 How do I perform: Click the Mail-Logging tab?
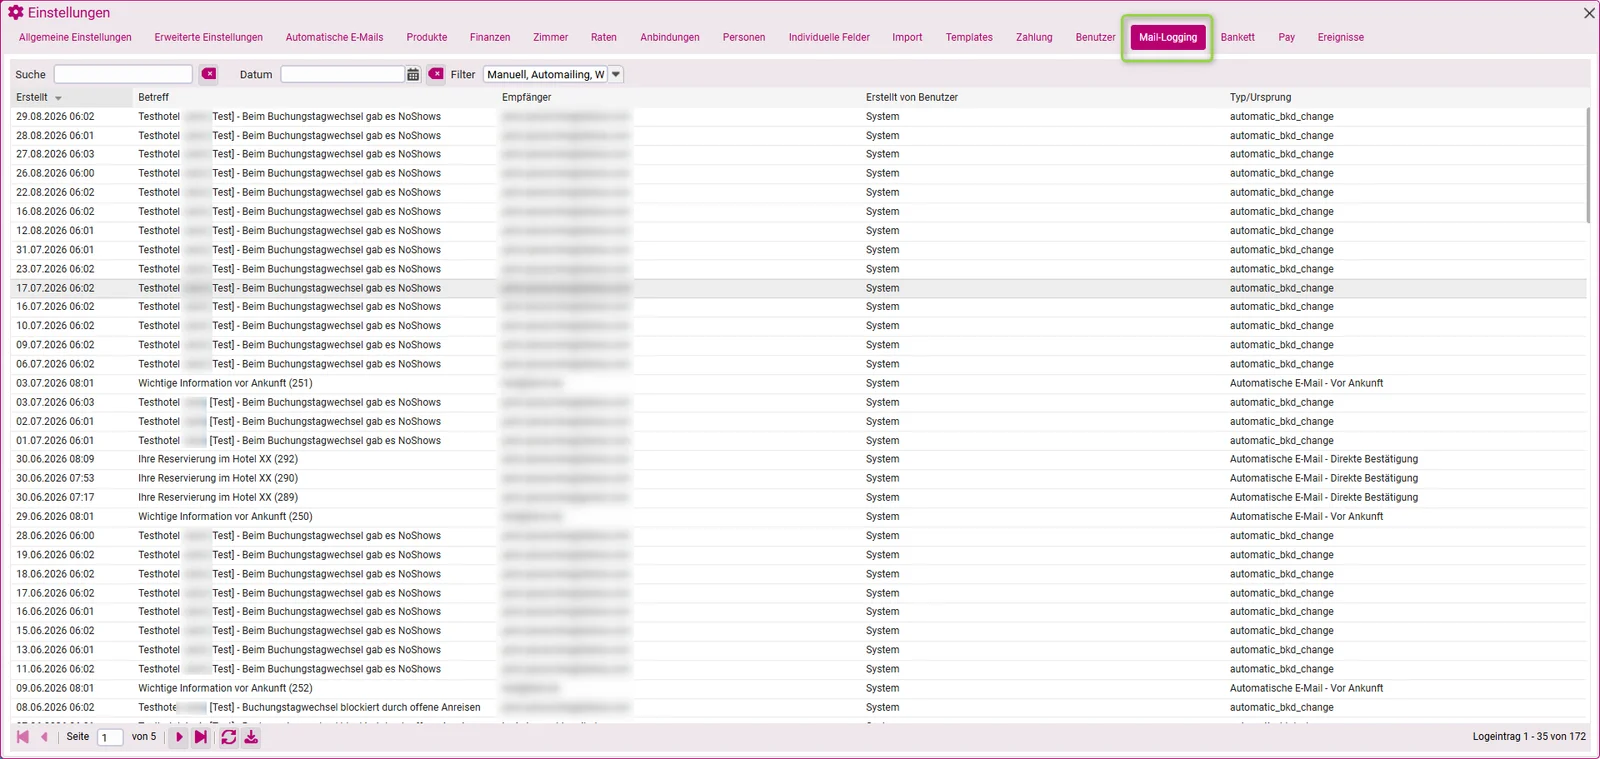[1168, 37]
